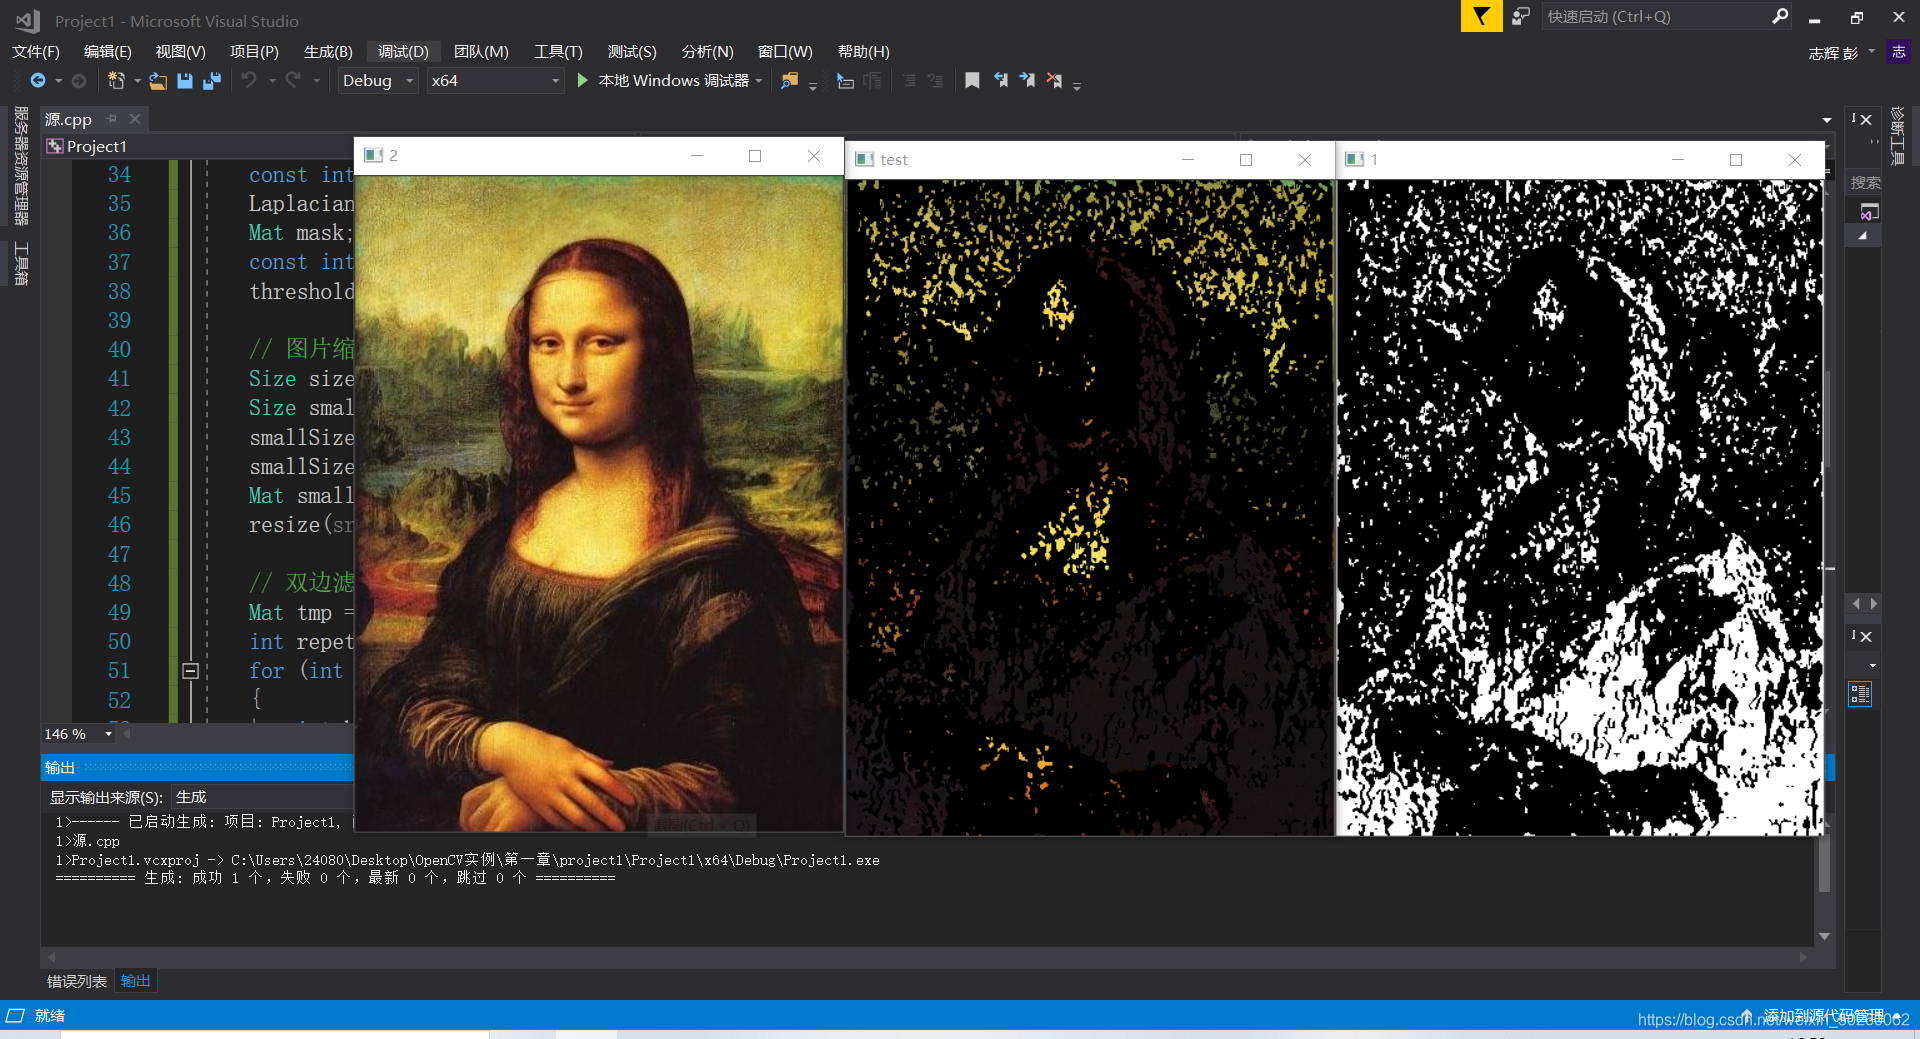Open the 视图(V) menu

[180, 52]
